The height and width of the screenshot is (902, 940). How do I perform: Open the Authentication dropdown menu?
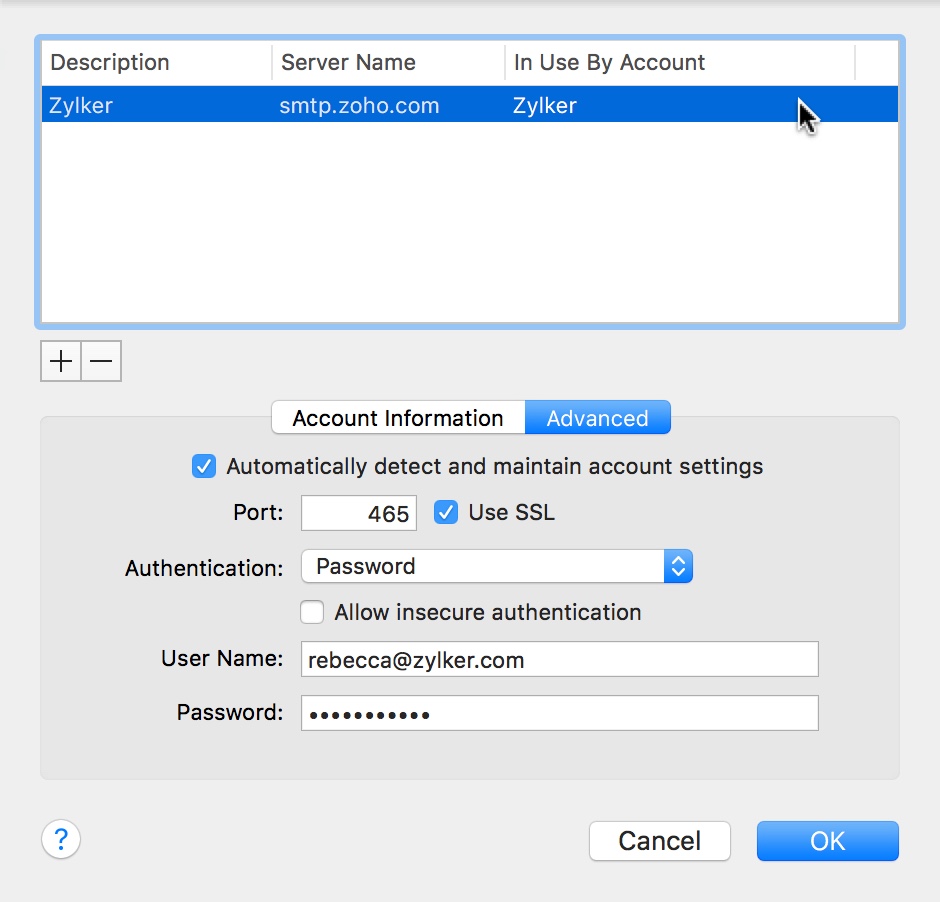(497, 567)
